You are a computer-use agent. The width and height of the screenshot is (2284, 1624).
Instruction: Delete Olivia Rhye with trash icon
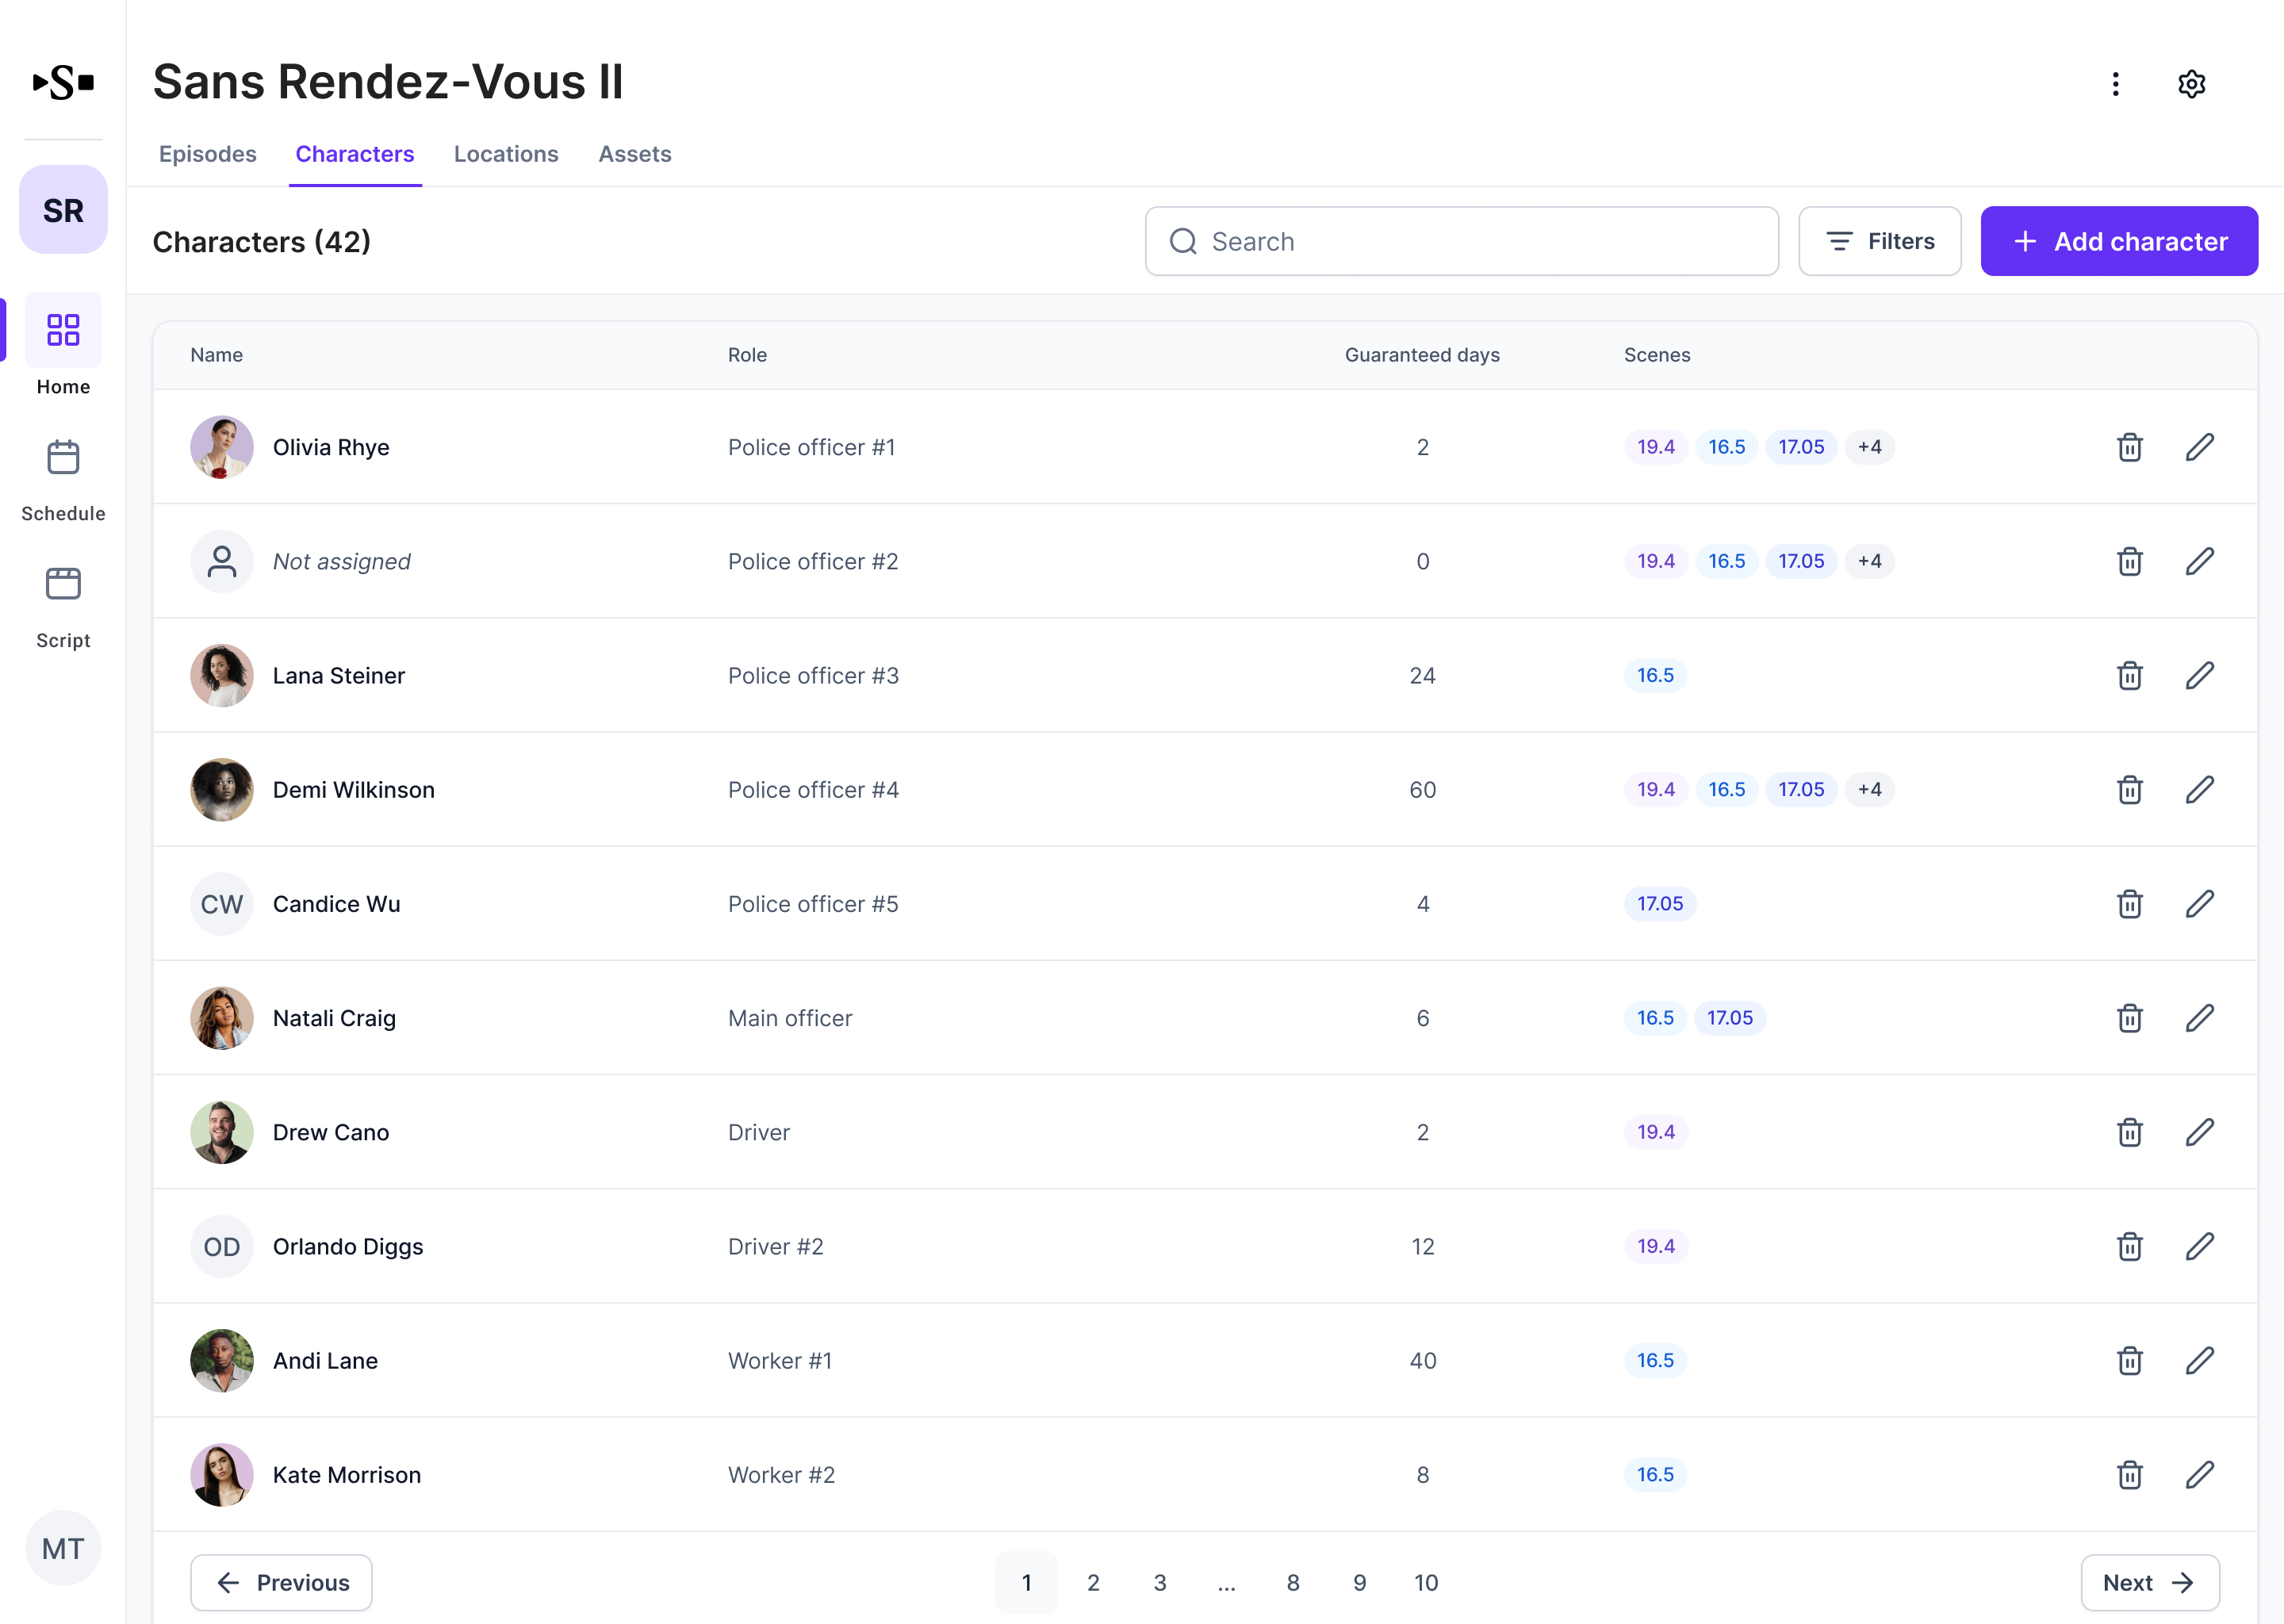coord(2130,447)
